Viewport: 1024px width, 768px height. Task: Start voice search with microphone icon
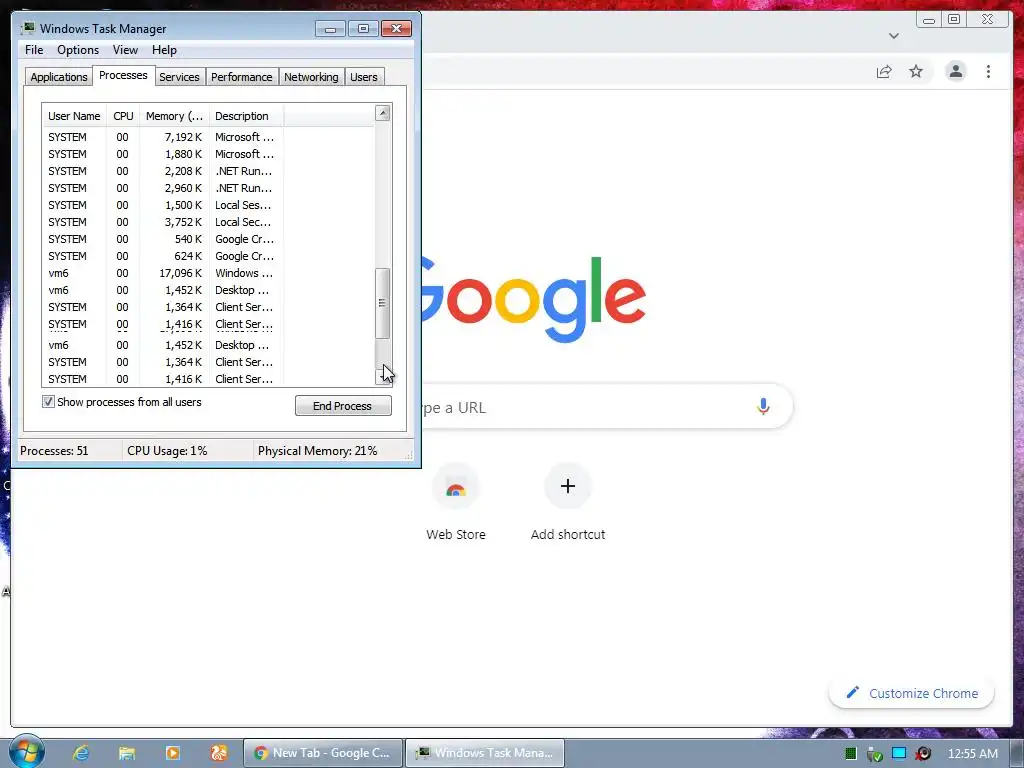(x=763, y=406)
